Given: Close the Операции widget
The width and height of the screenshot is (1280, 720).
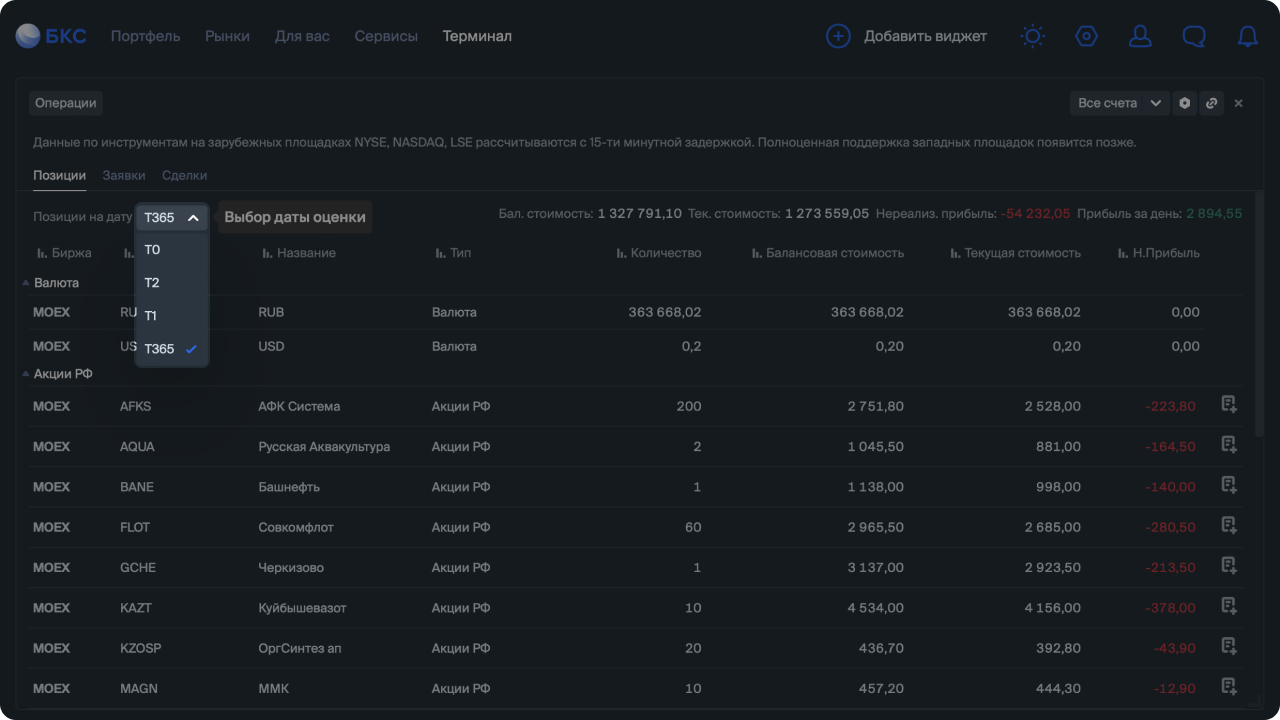Looking at the screenshot, I should (x=1239, y=103).
